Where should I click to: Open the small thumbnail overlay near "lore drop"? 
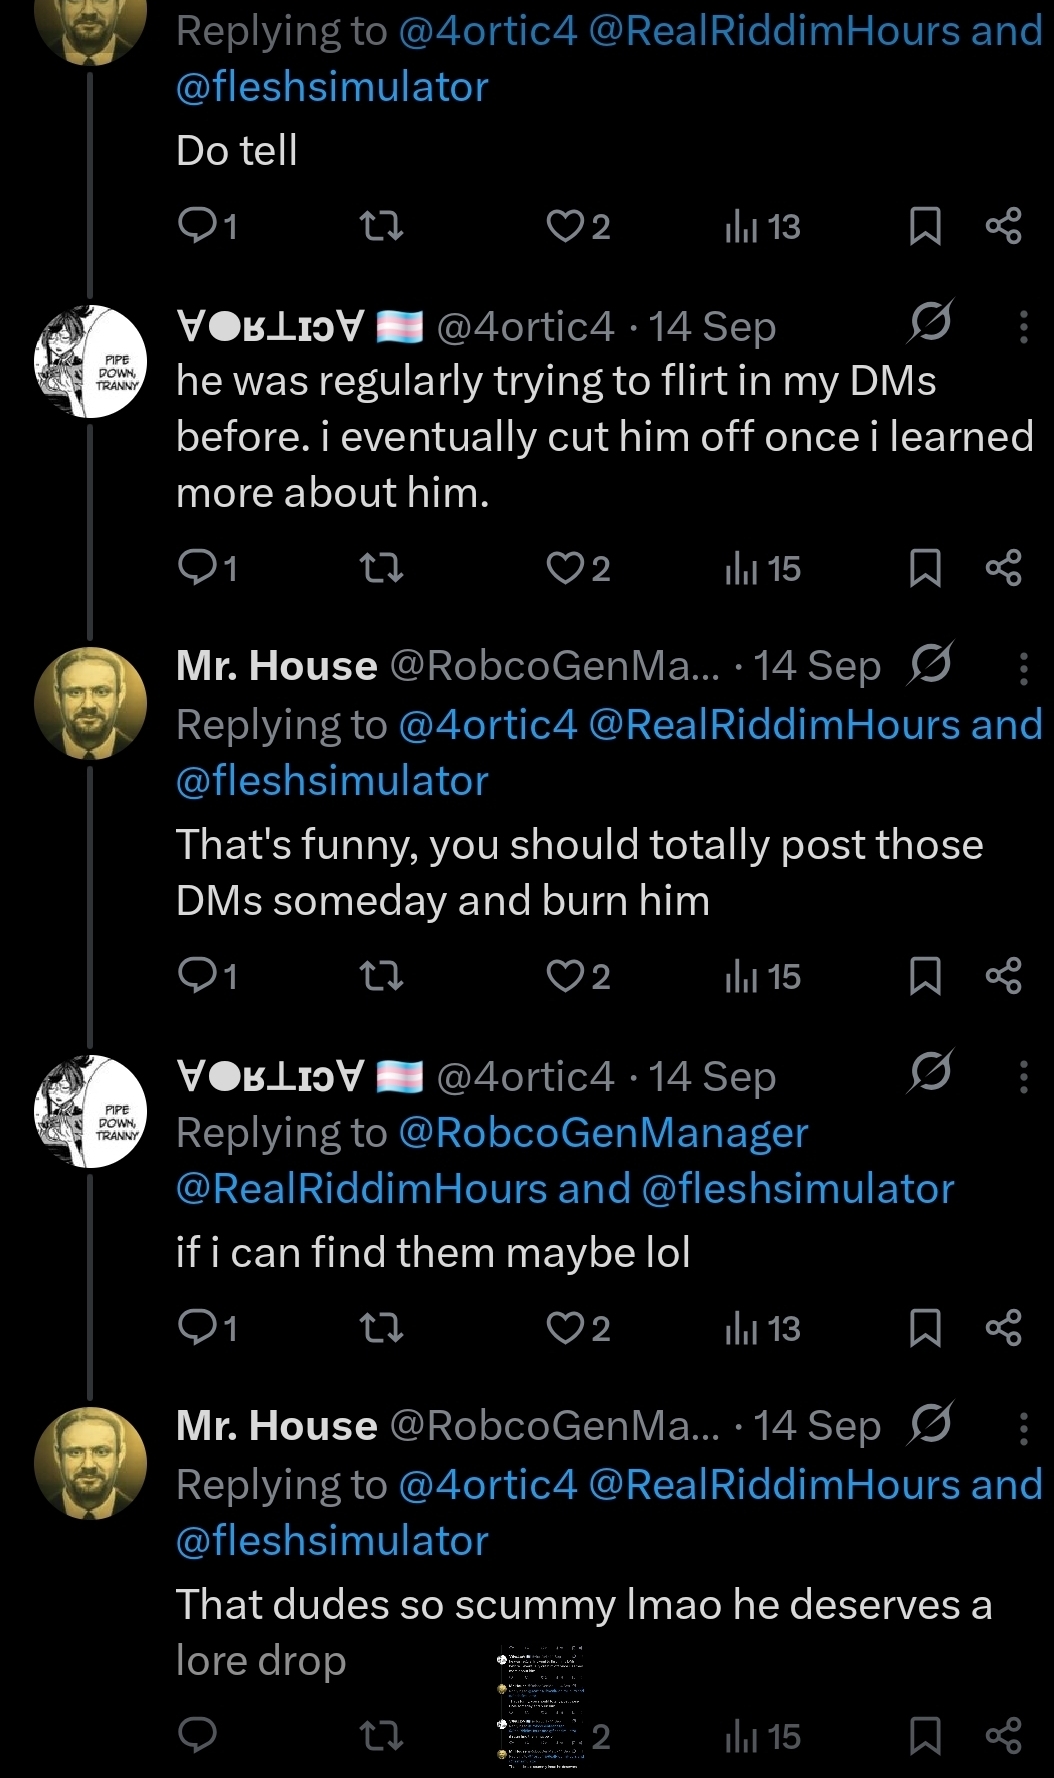(x=540, y=1707)
